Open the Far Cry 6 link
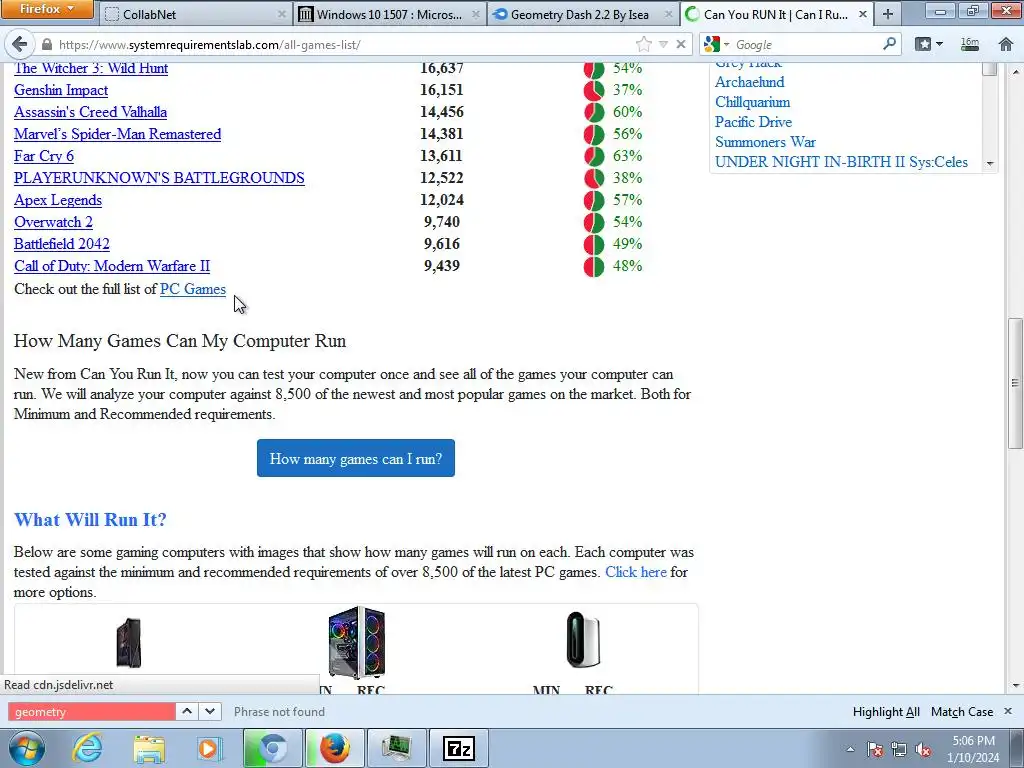 [x=44, y=156]
